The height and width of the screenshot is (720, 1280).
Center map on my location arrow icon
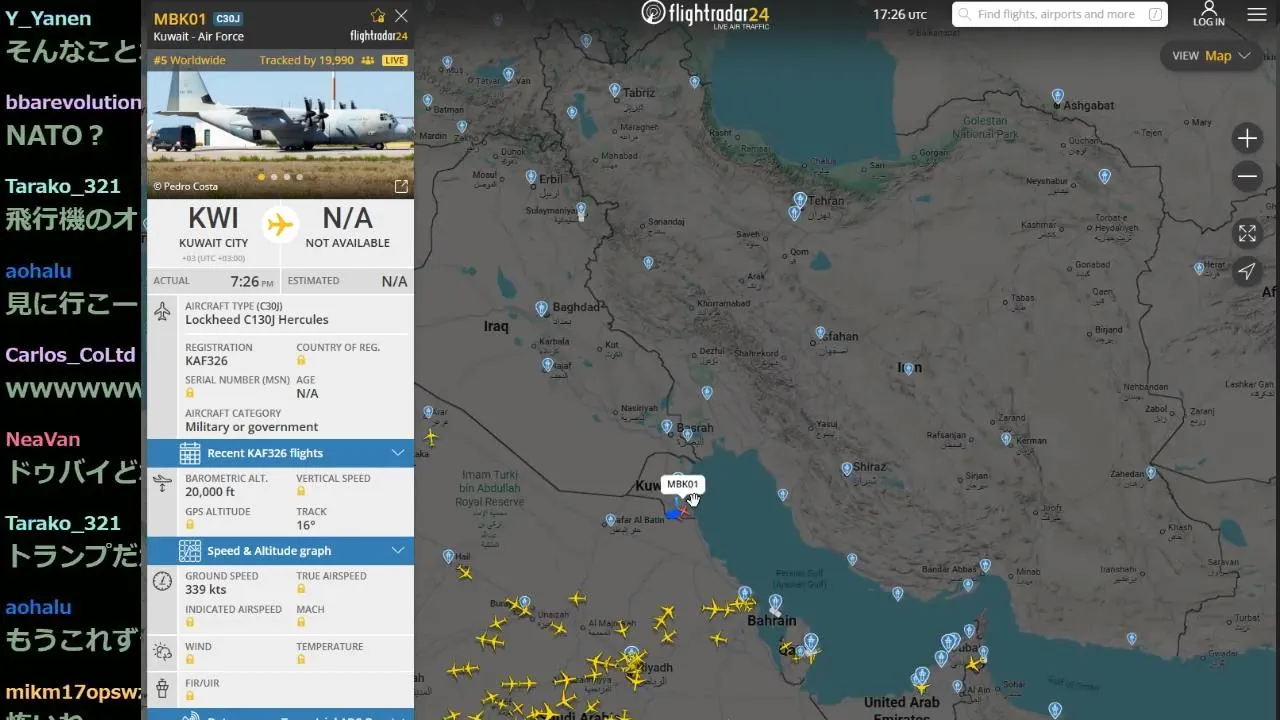[x=1247, y=271]
